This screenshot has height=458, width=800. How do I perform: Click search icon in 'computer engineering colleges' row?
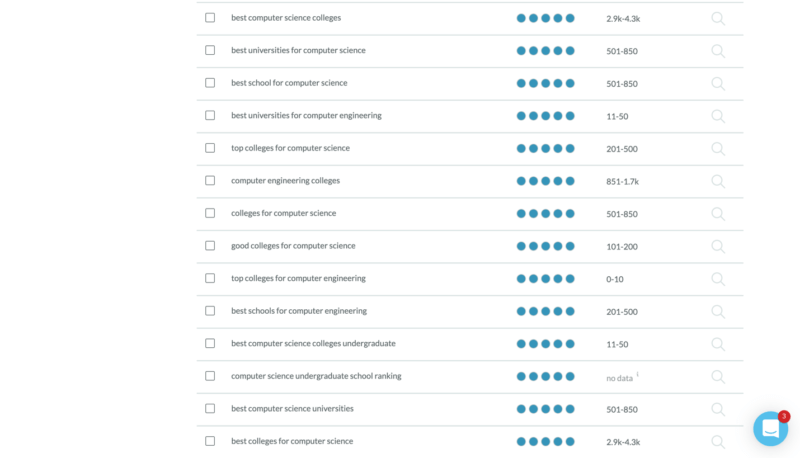717,181
